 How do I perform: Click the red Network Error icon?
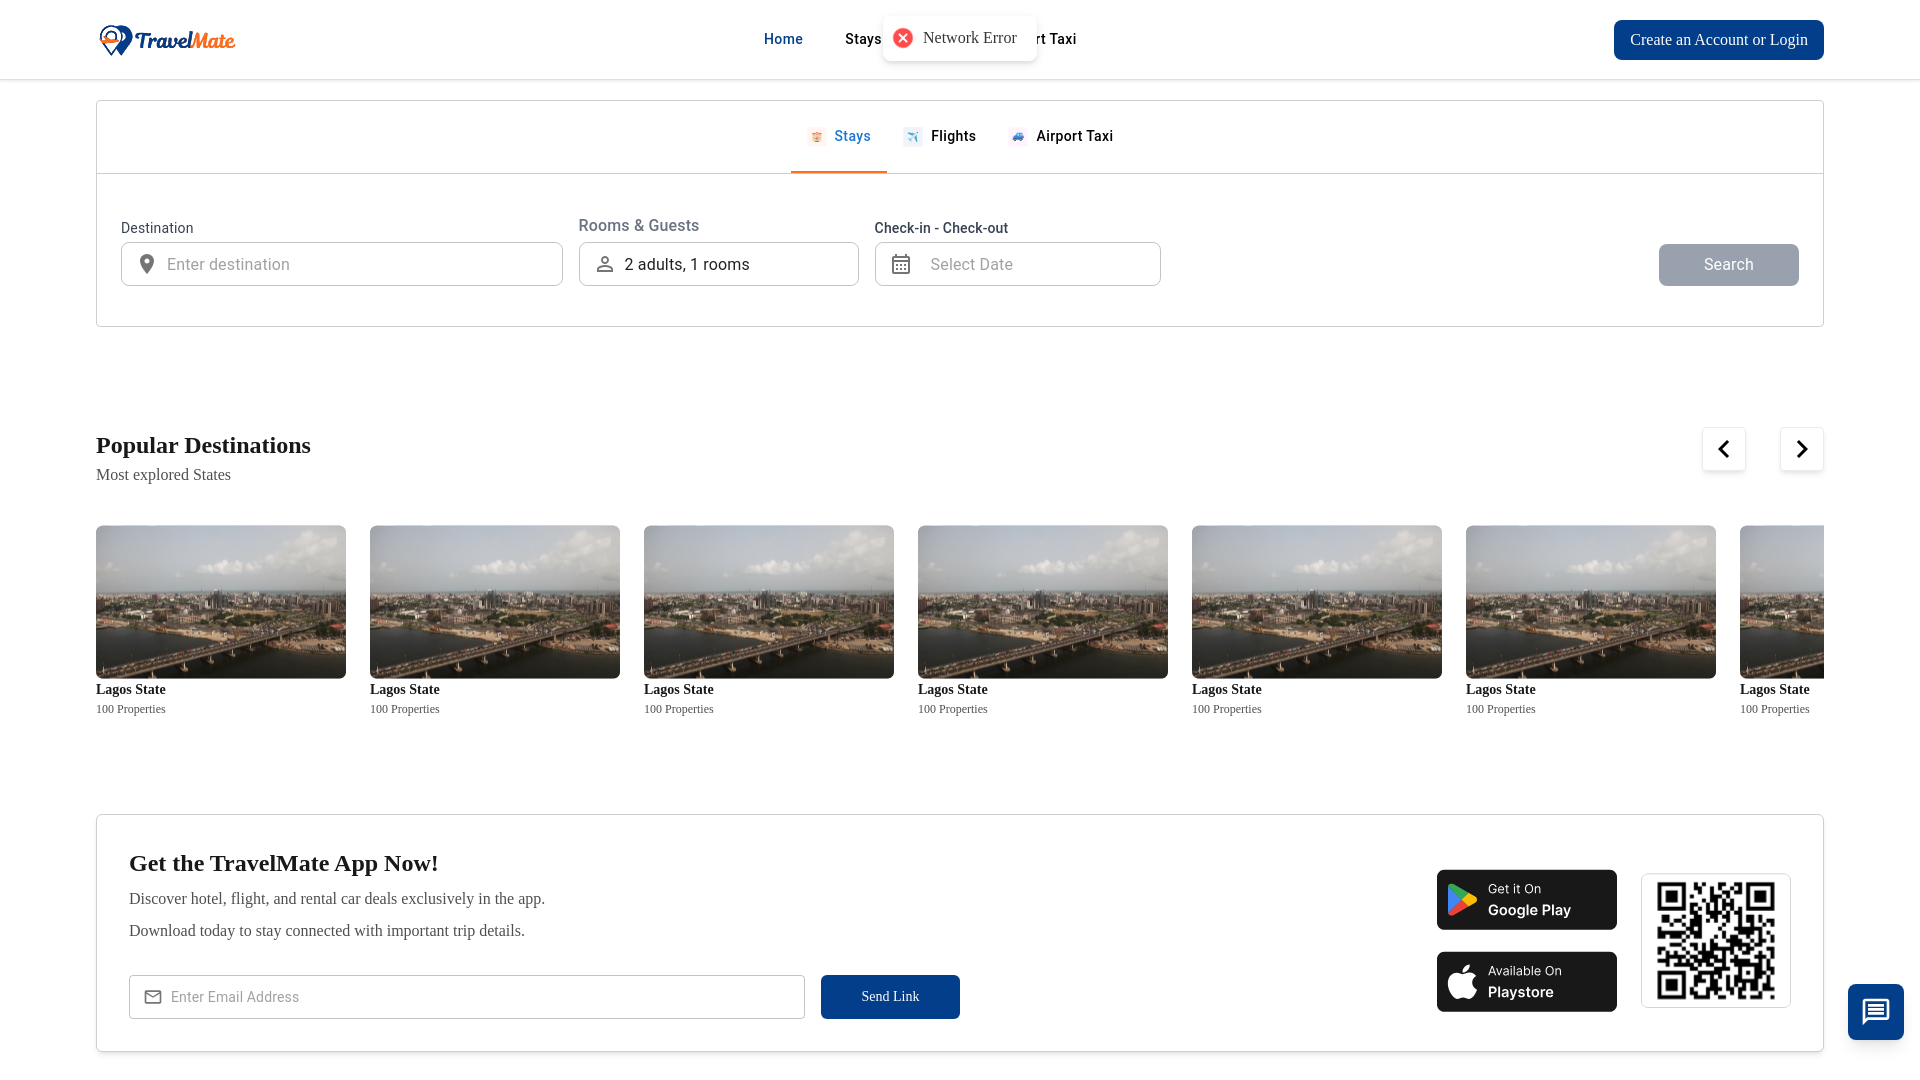pyautogui.click(x=903, y=38)
